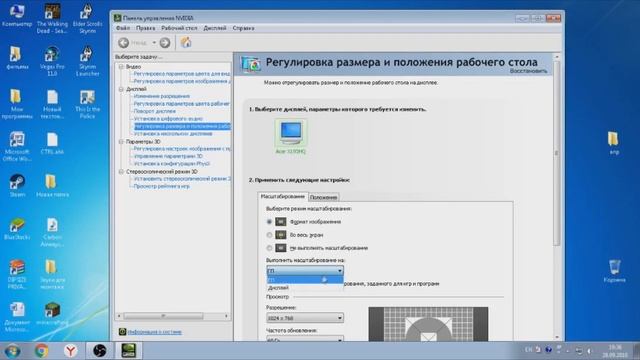Choose Дисплей option in scaling dropdown list

tap(305, 288)
